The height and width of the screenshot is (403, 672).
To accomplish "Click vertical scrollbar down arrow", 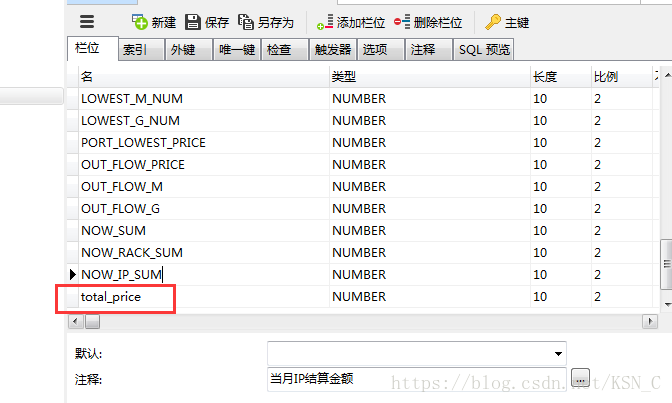I will tap(668, 304).
